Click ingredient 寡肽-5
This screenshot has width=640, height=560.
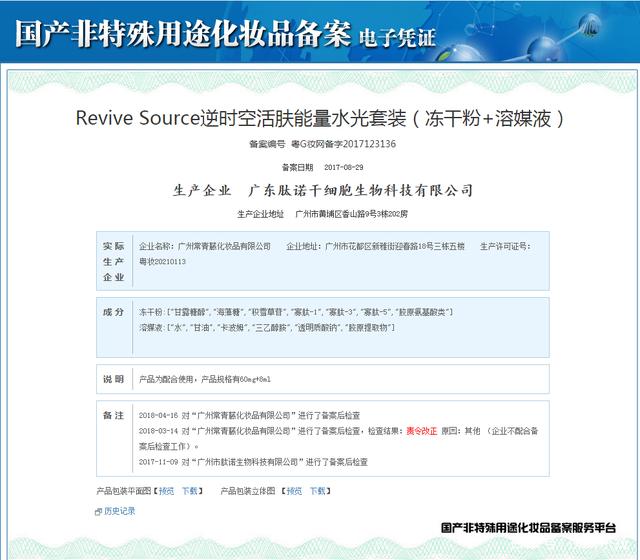(x=375, y=312)
